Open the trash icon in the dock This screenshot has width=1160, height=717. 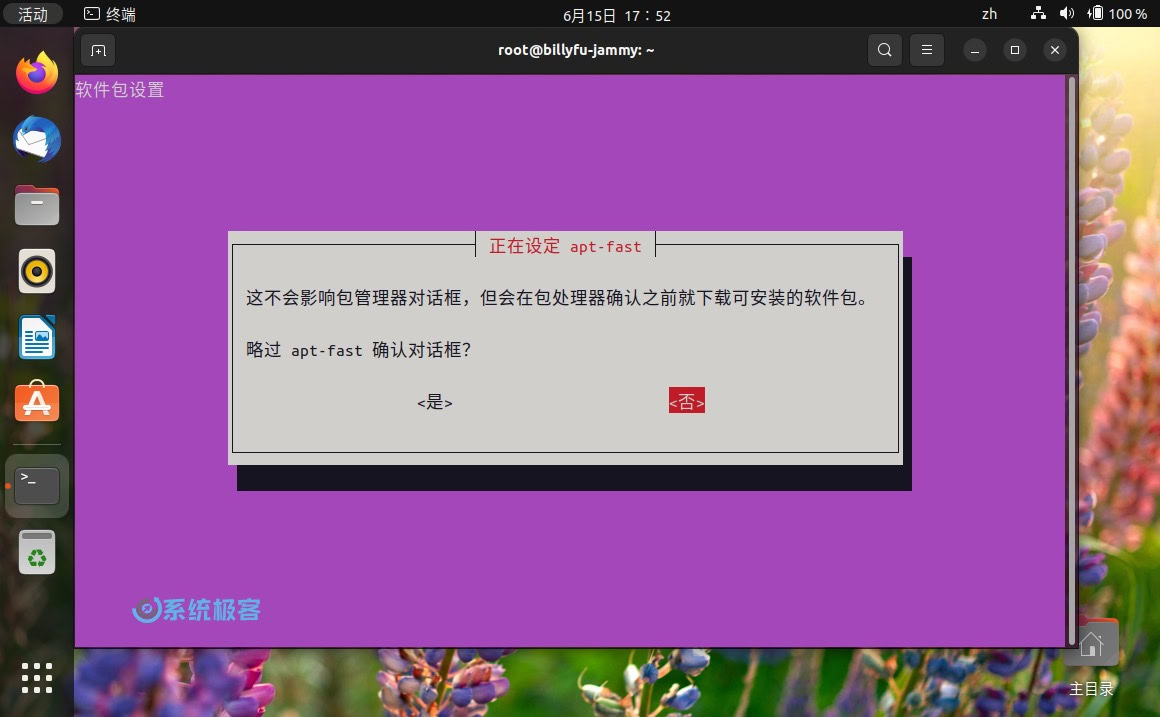36,552
